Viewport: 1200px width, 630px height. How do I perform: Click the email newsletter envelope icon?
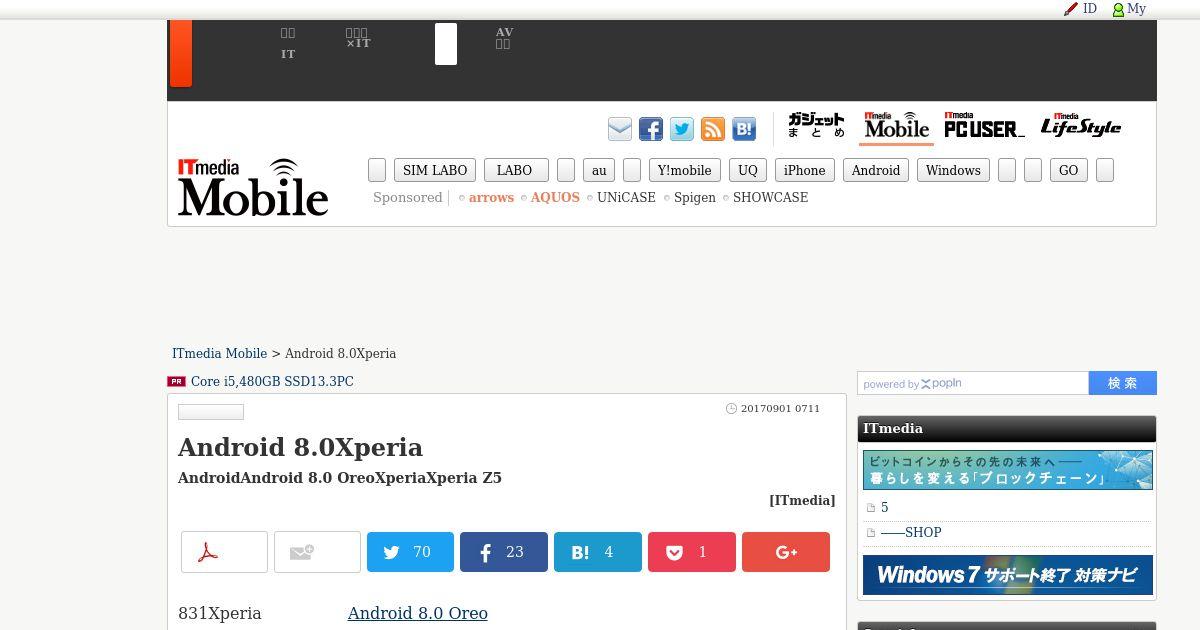pyautogui.click(x=620, y=129)
